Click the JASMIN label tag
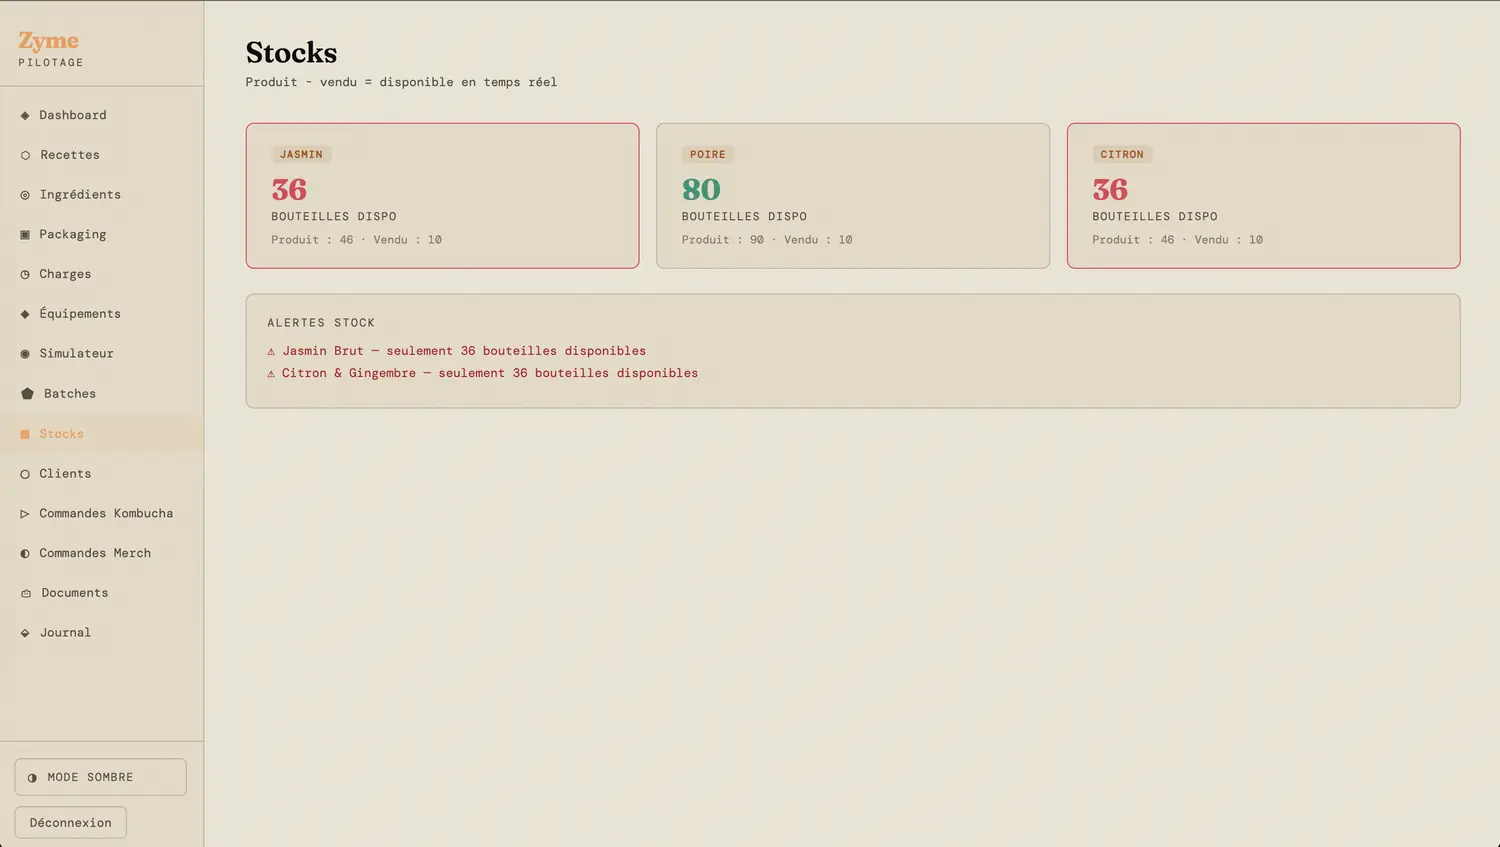The height and width of the screenshot is (847, 1500). 301,154
